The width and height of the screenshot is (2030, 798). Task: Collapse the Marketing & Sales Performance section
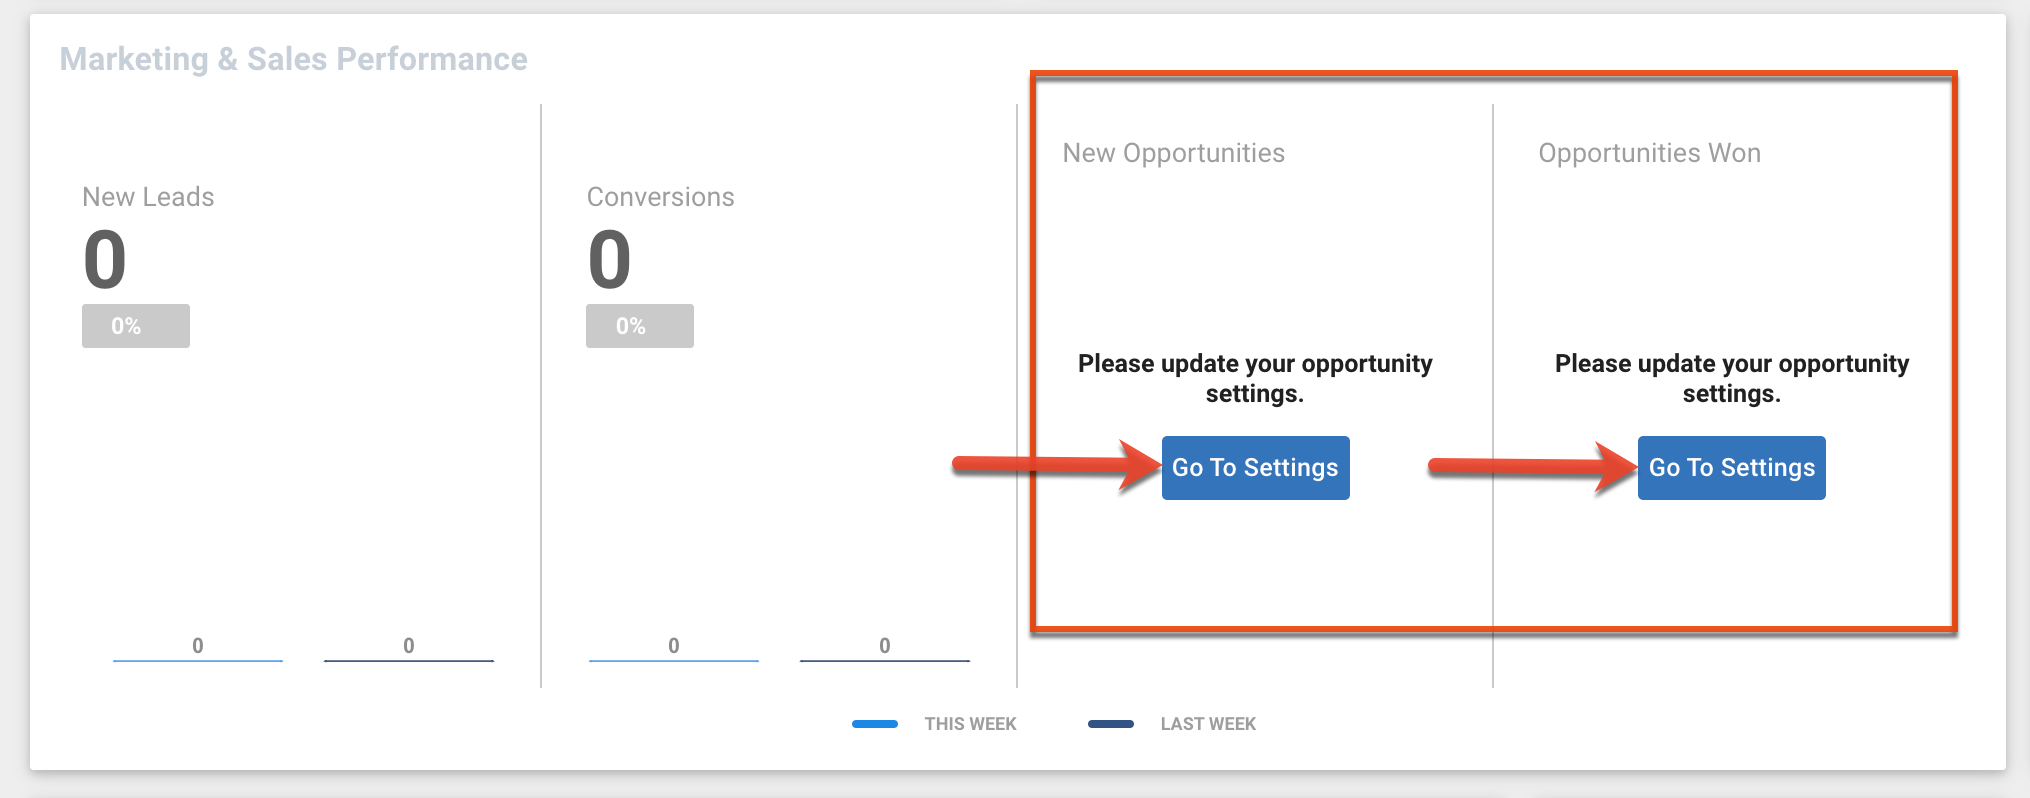pyautogui.click(x=294, y=58)
